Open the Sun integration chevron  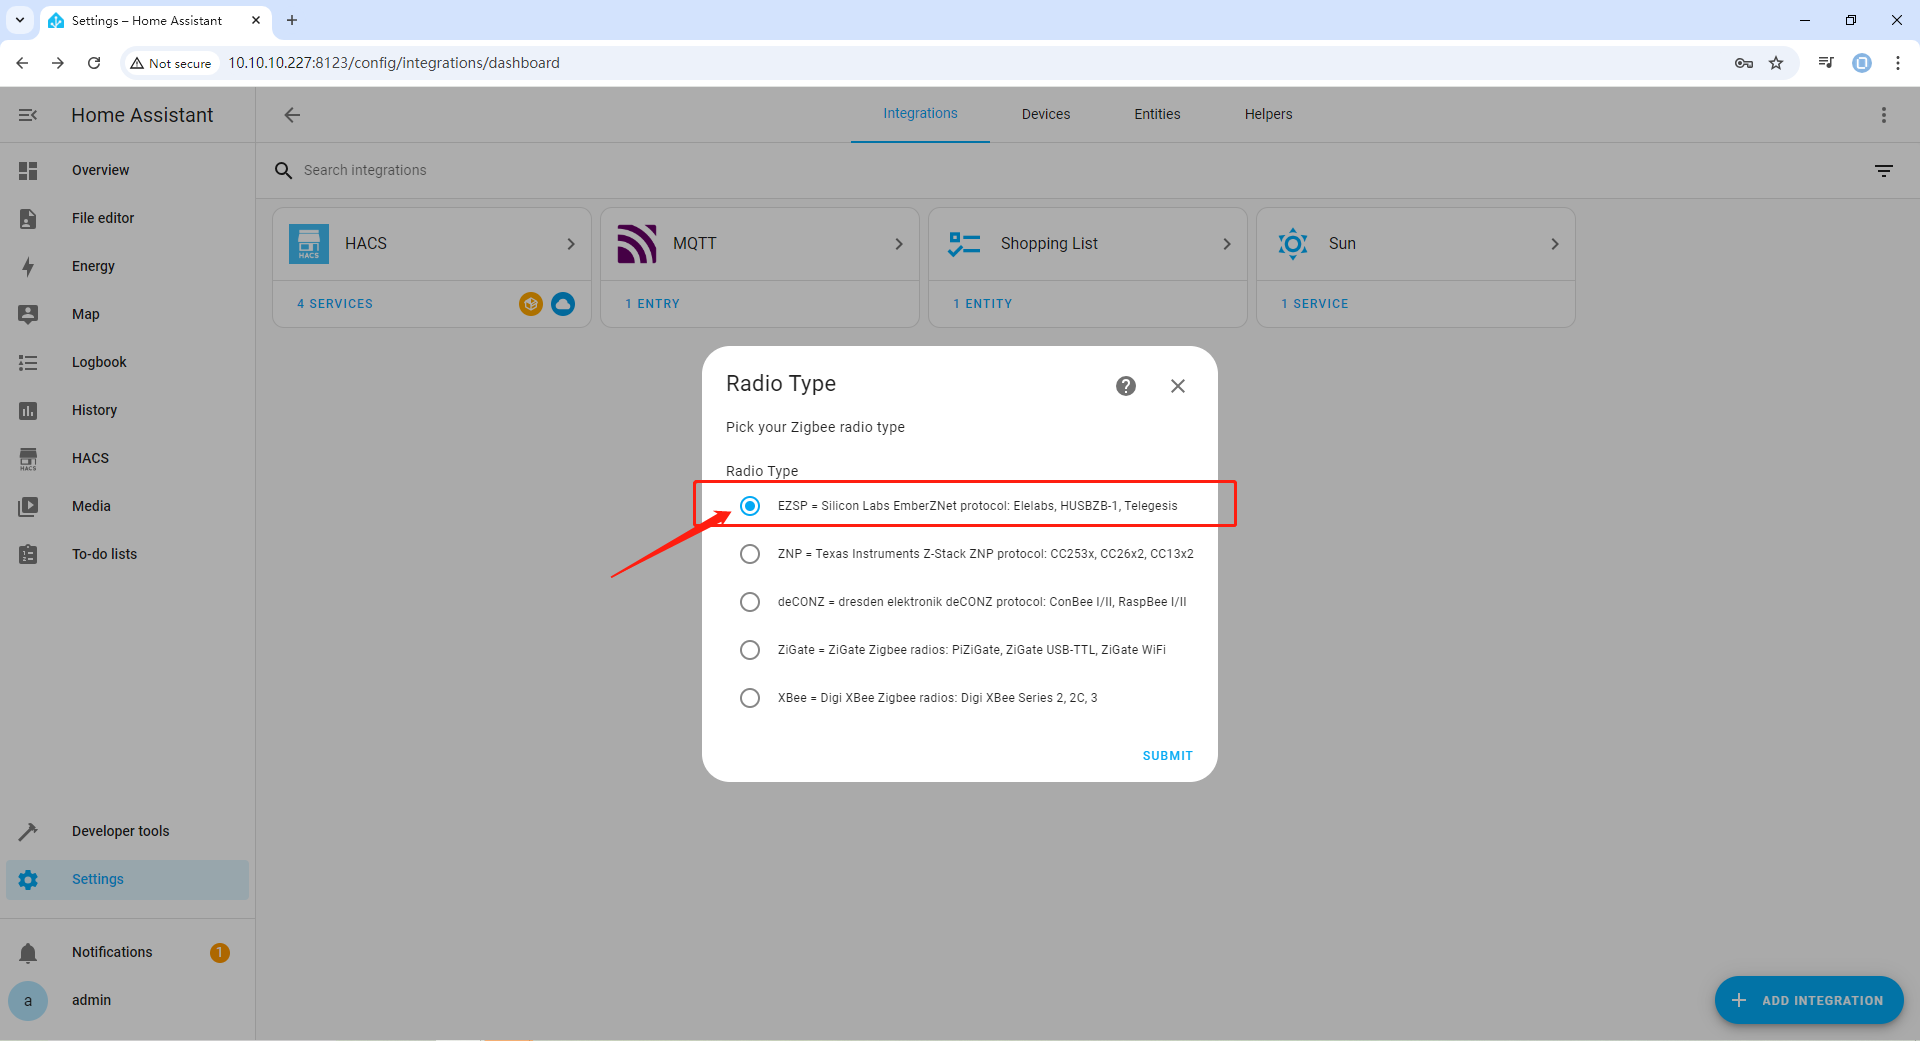1554,244
